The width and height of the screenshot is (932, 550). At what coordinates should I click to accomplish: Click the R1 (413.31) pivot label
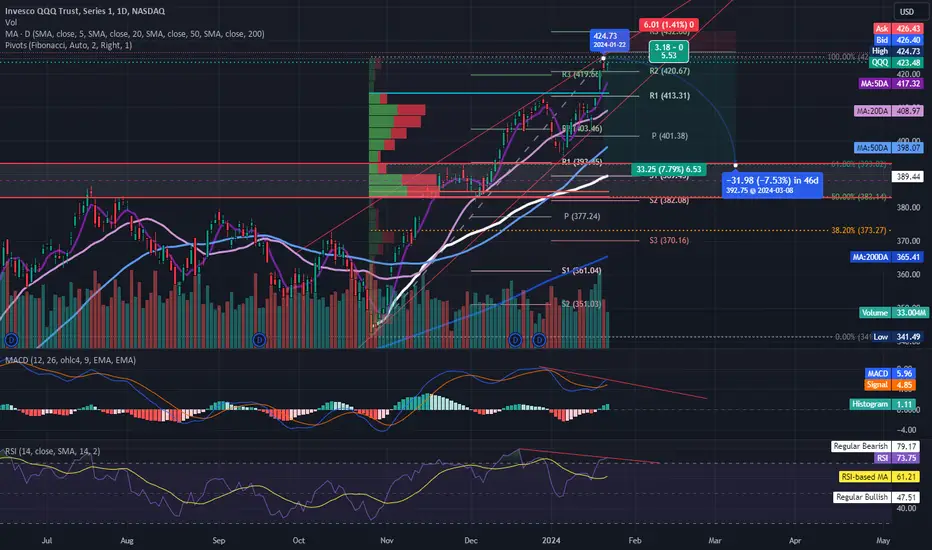click(669, 96)
